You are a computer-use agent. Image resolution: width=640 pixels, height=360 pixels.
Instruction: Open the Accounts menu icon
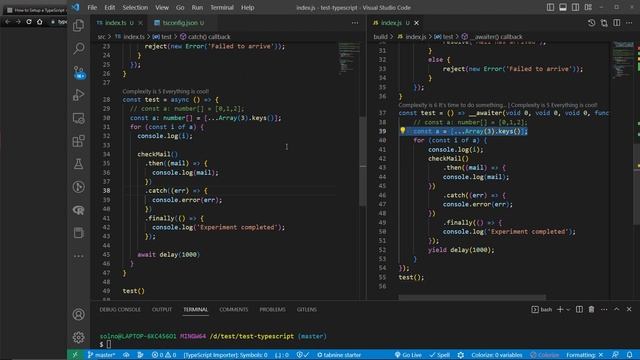point(78,314)
